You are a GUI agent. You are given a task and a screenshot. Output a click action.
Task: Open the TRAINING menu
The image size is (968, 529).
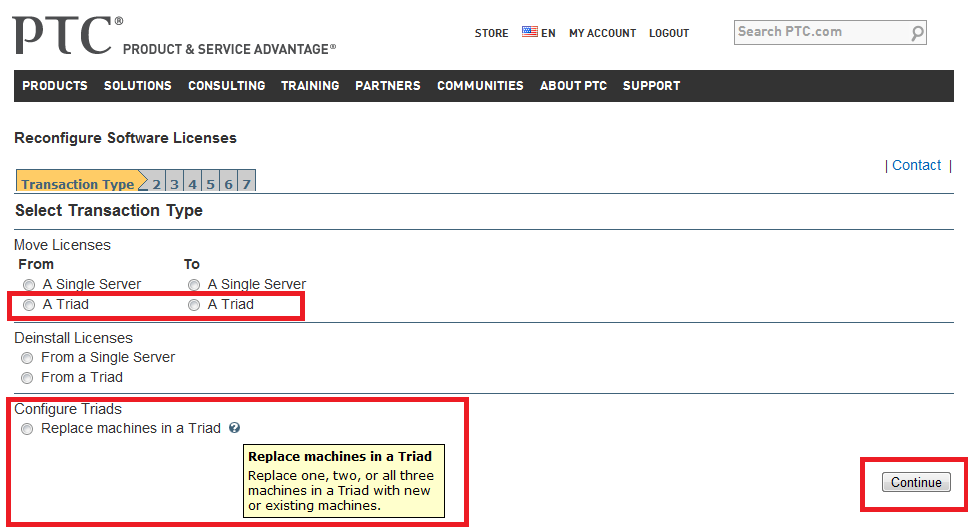(x=310, y=86)
